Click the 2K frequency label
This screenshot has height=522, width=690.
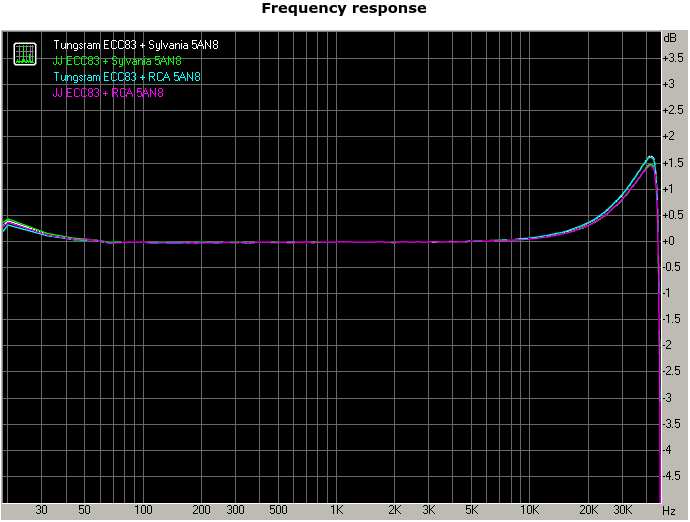click(395, 510)
